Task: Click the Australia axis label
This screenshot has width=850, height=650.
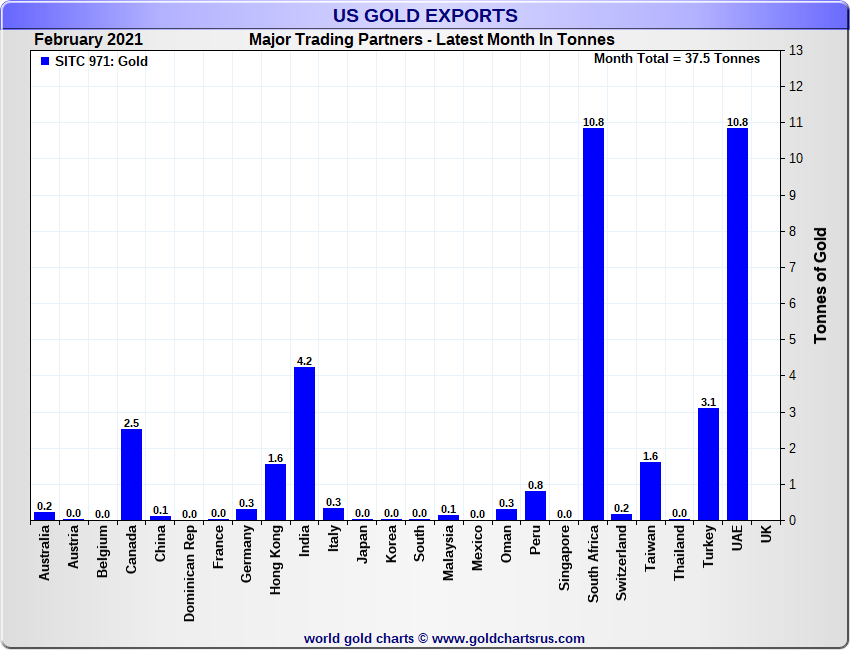Action: (44, 553)
